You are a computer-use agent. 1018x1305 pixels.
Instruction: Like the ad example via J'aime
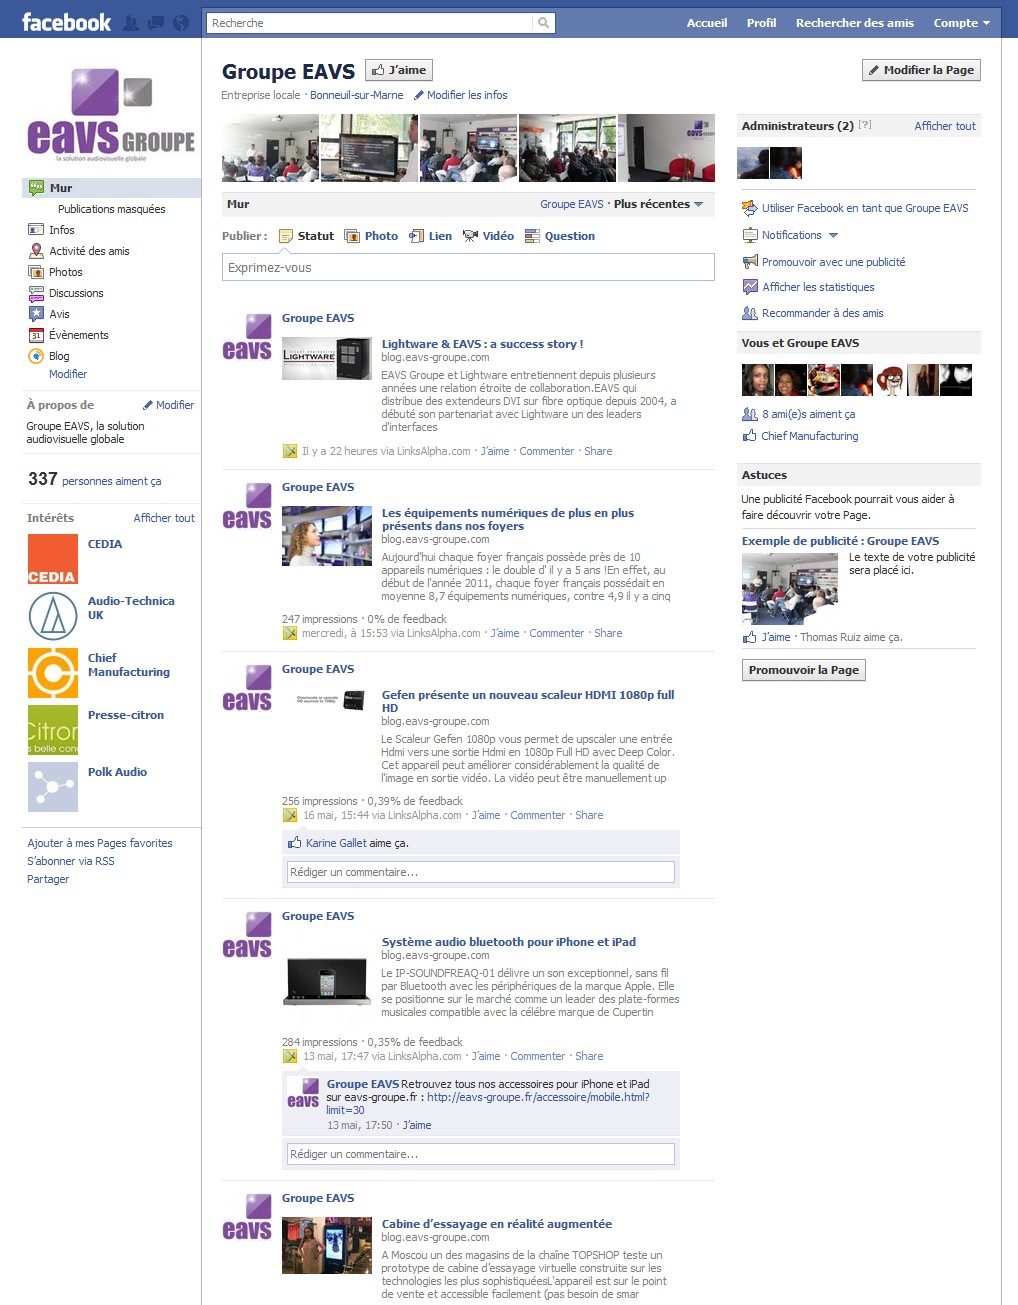coord(775,637)
